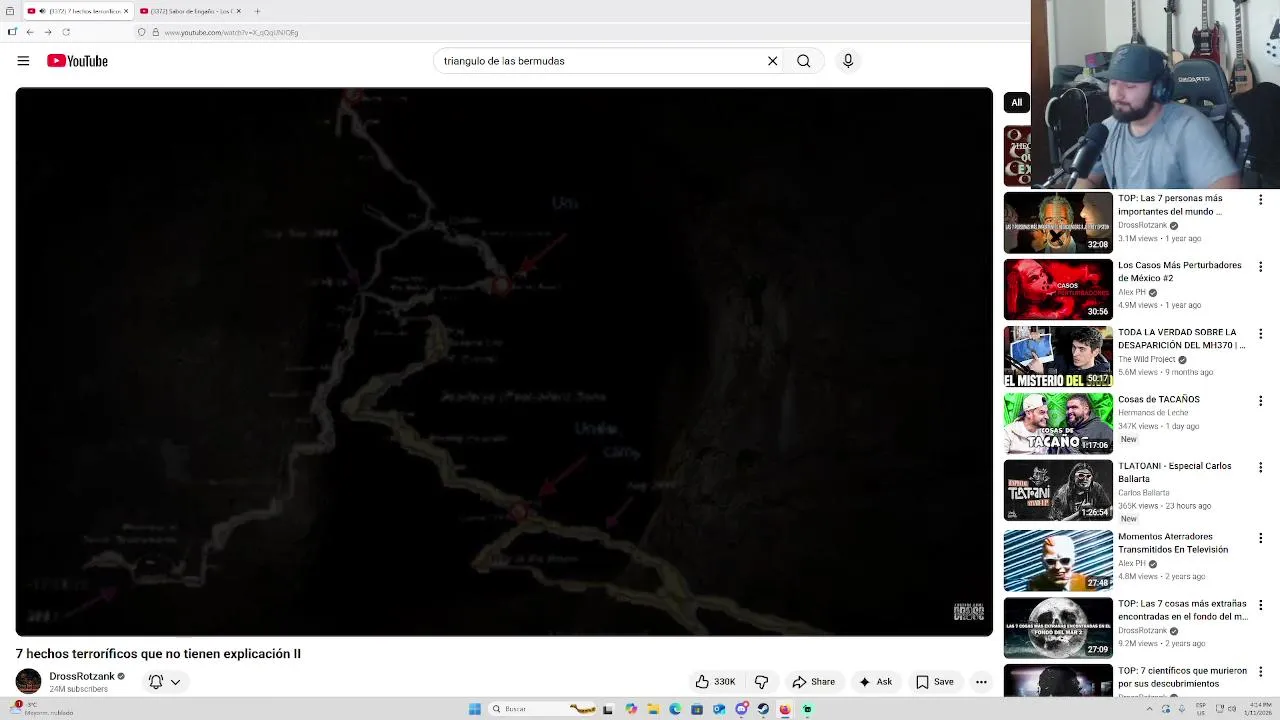The height and width of the screenshot is (720, 1280).
Task: Open more actions ellipsis under video
Action: coord(981,682)
